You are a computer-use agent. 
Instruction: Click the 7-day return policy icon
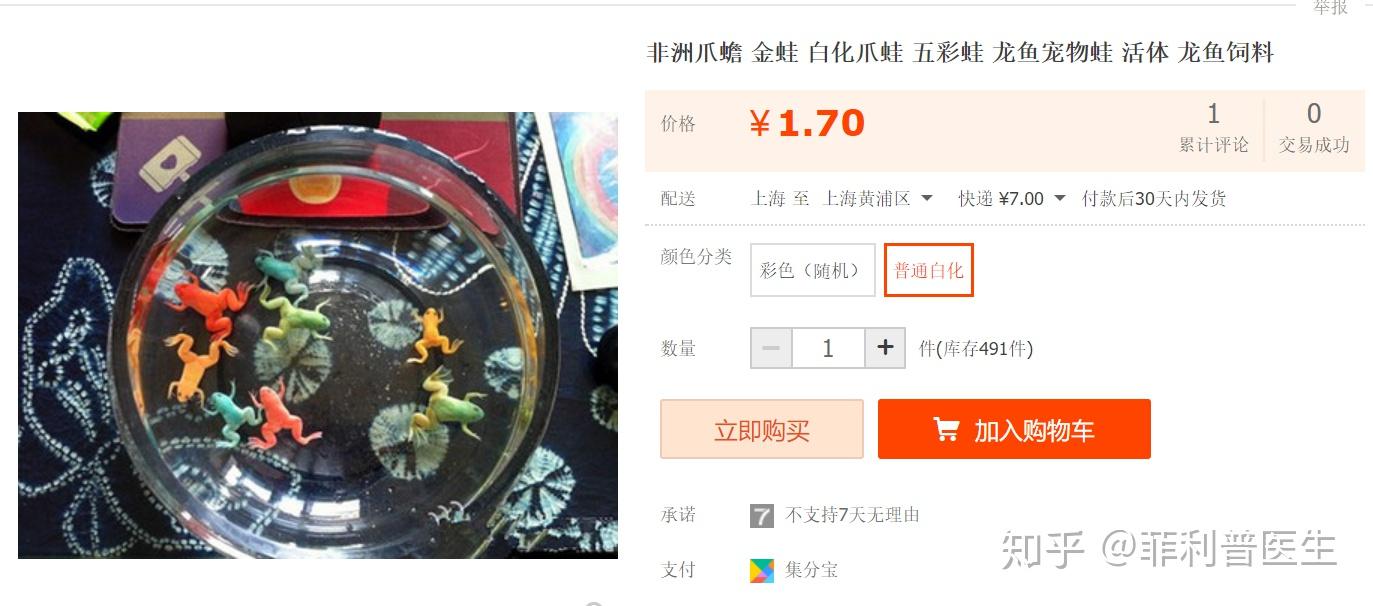pos(762,516)
